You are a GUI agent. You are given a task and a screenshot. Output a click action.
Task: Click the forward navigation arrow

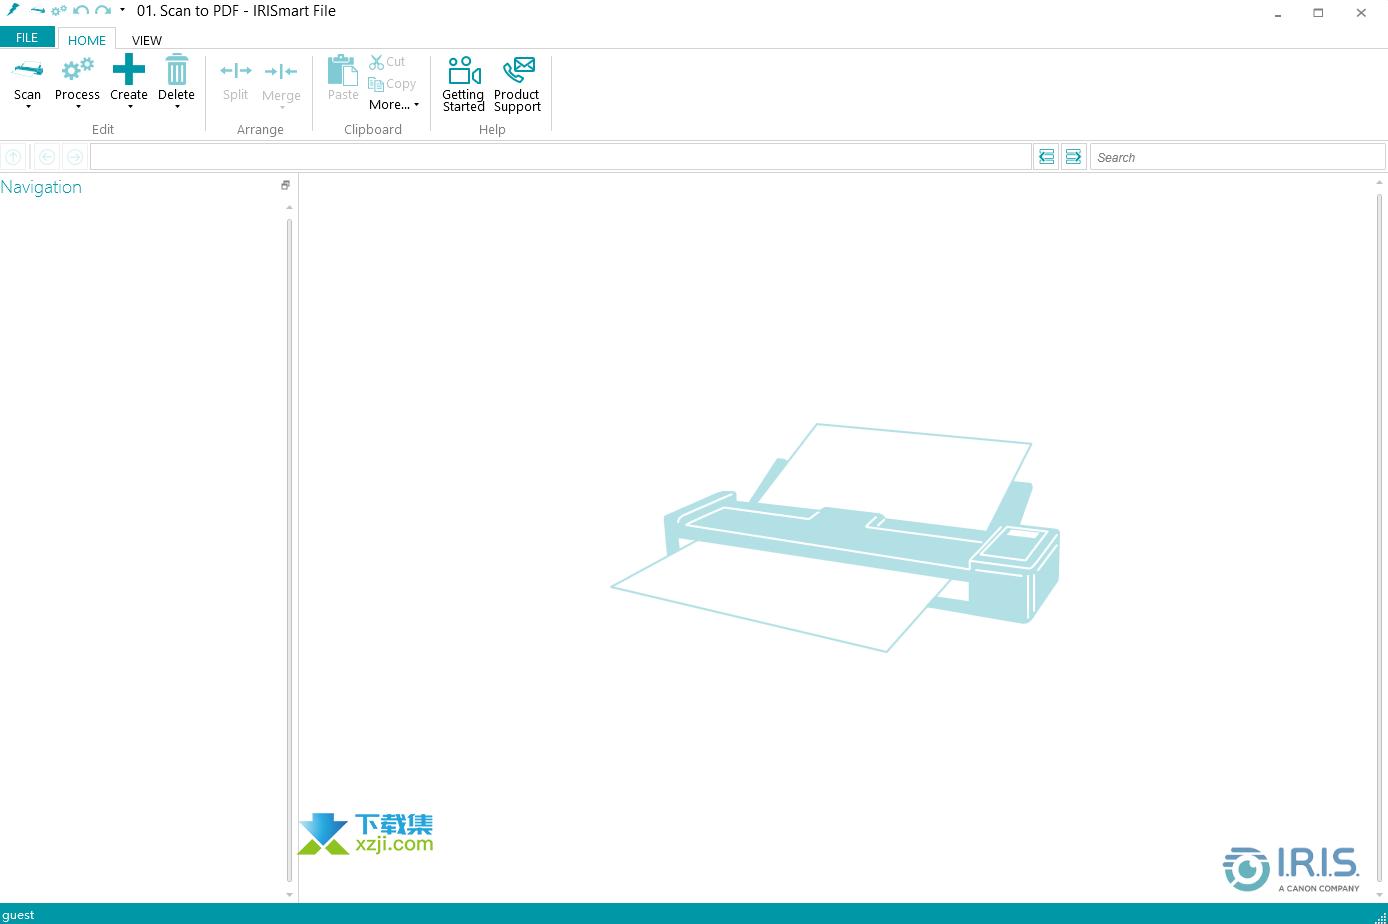coord(75,157)
